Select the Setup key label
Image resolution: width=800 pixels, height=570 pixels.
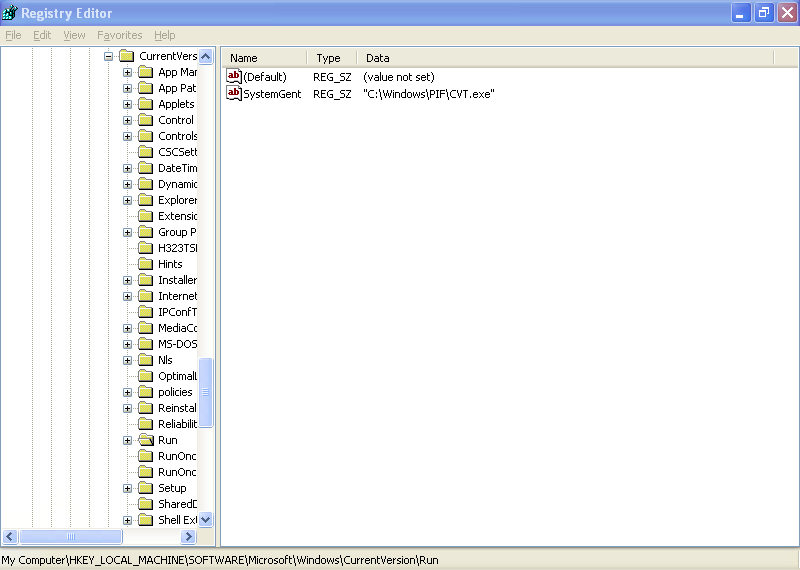point(172,488)
